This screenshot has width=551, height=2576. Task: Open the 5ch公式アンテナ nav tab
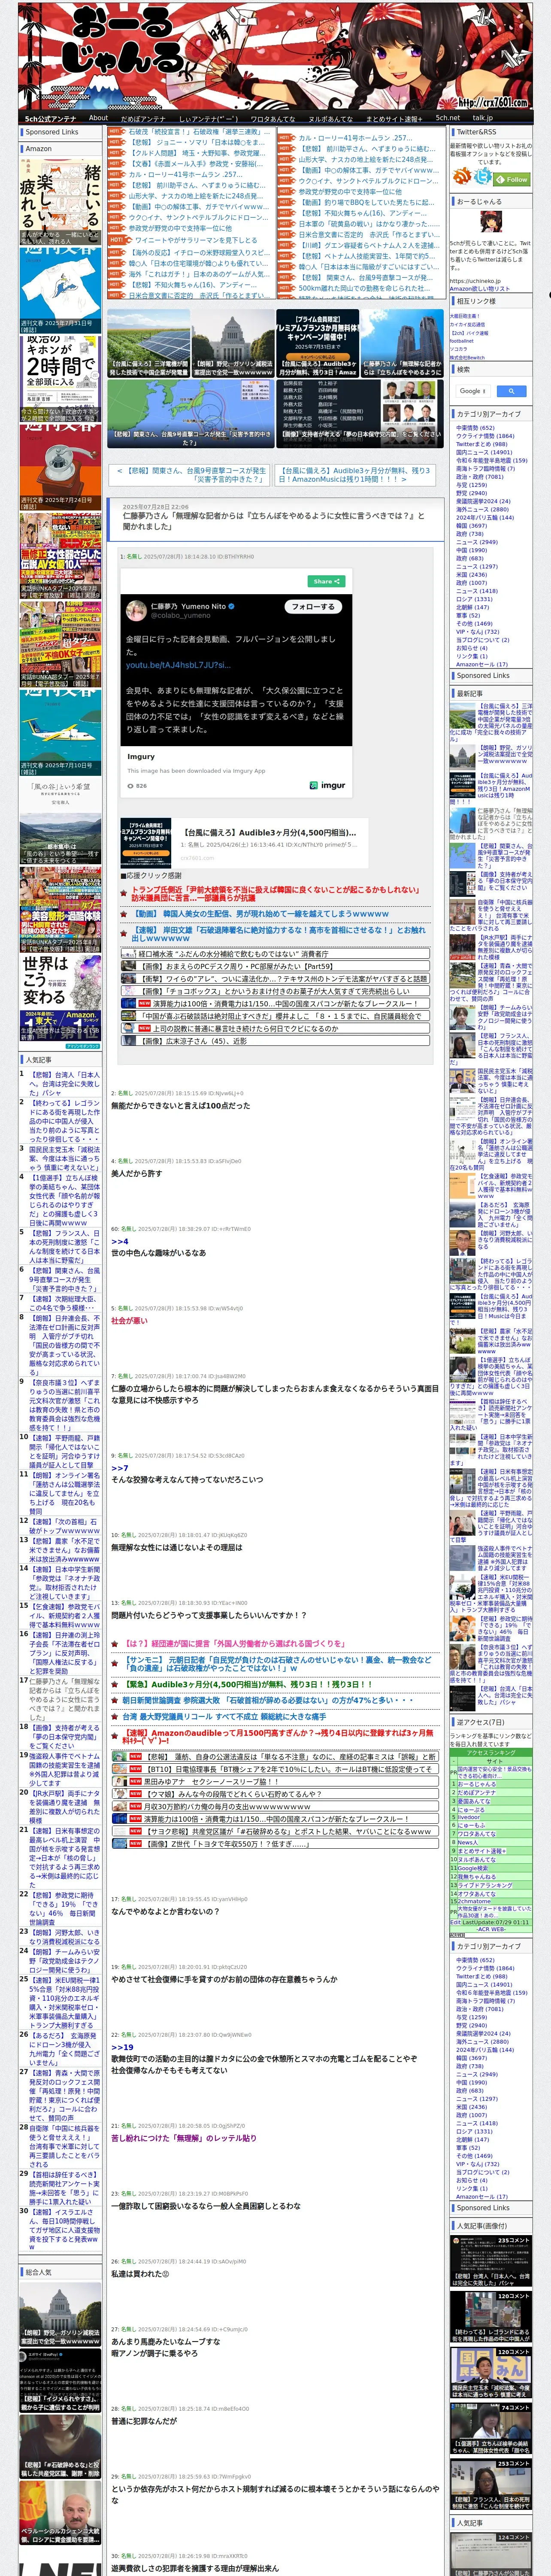pyautogui.click(x=50, y=118)
